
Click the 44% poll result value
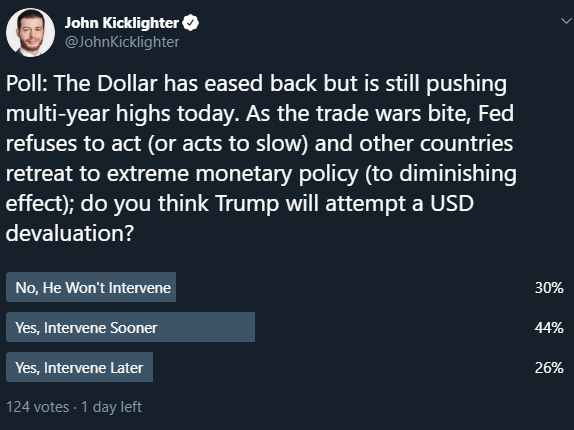pyautogui.click(x=549, y=328)
